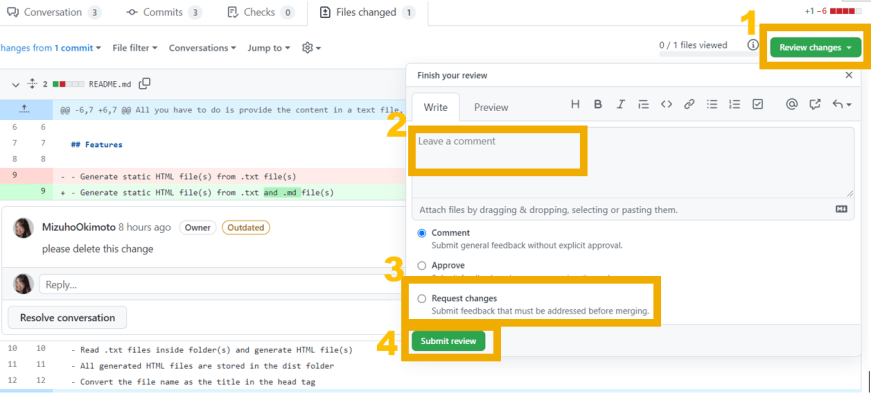880x396 pixels.
Task: Open the diff settings gear menu
Action: tap(311, 48)
